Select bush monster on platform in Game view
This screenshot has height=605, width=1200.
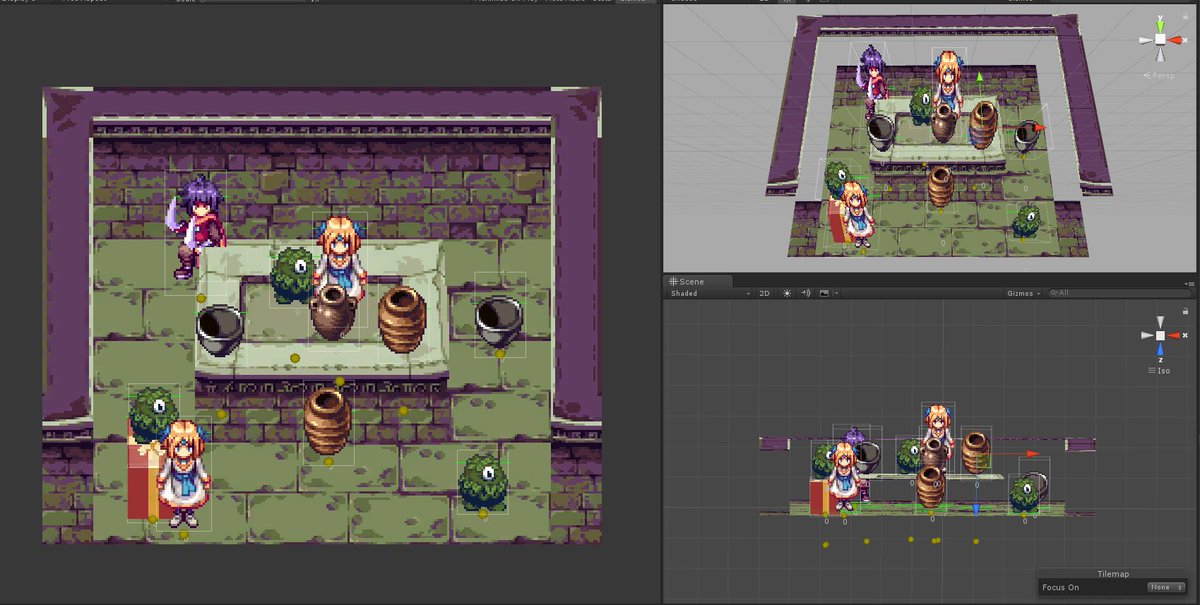pos(293,275)
